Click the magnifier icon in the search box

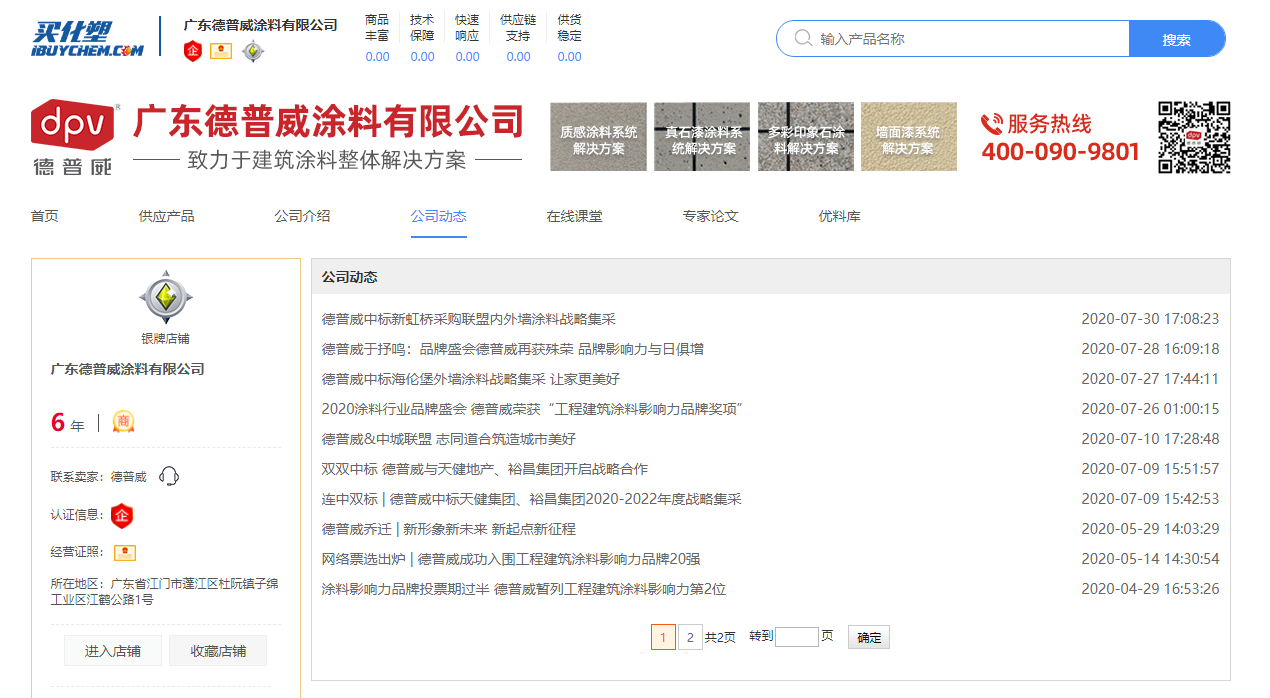coord(803,38)
